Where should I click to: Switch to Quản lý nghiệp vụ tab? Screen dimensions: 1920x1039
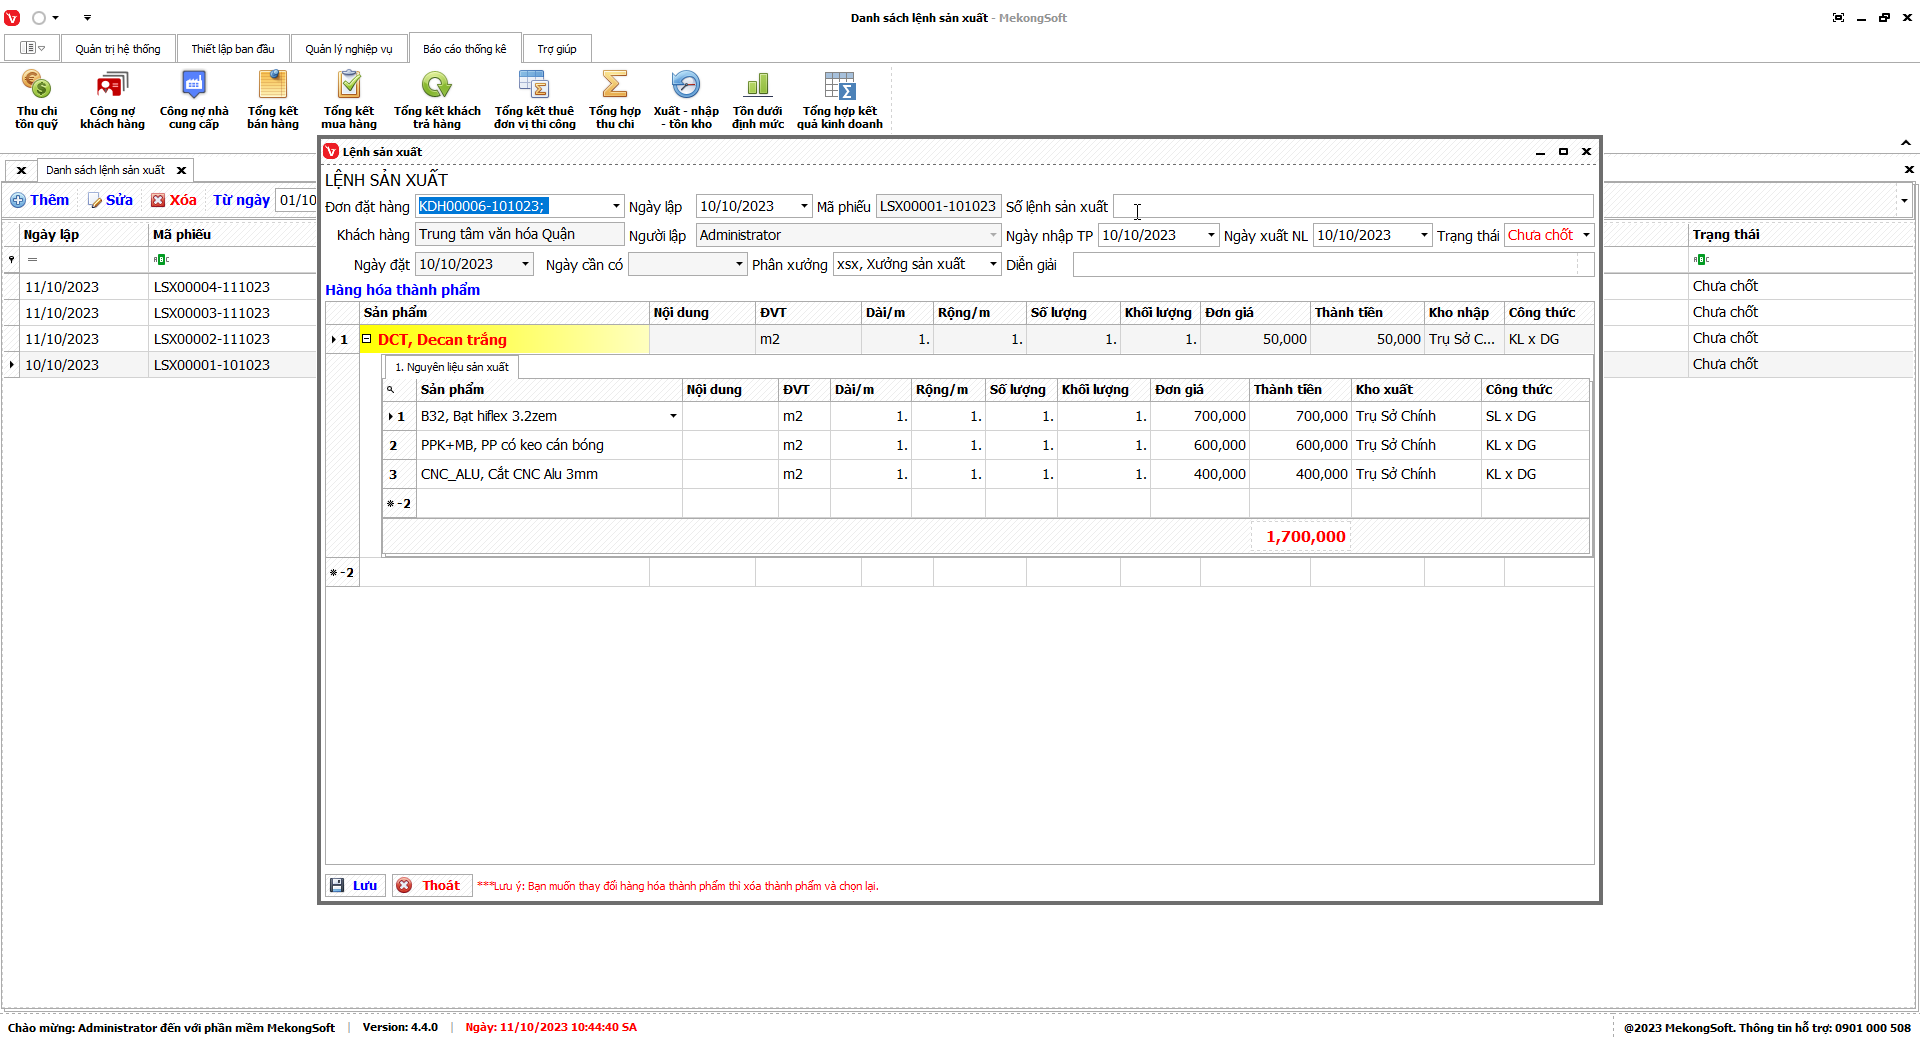[x=349, y=49]
